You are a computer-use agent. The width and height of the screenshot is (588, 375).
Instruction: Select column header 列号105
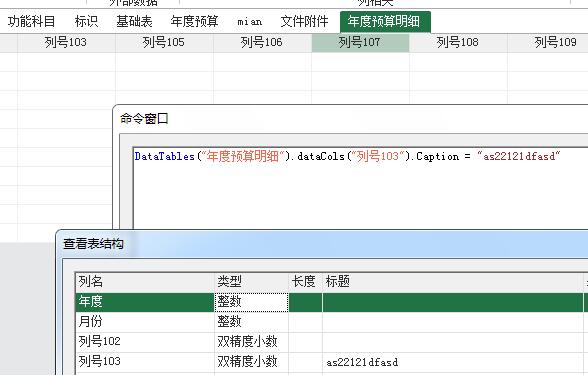[x=164, y=42]
